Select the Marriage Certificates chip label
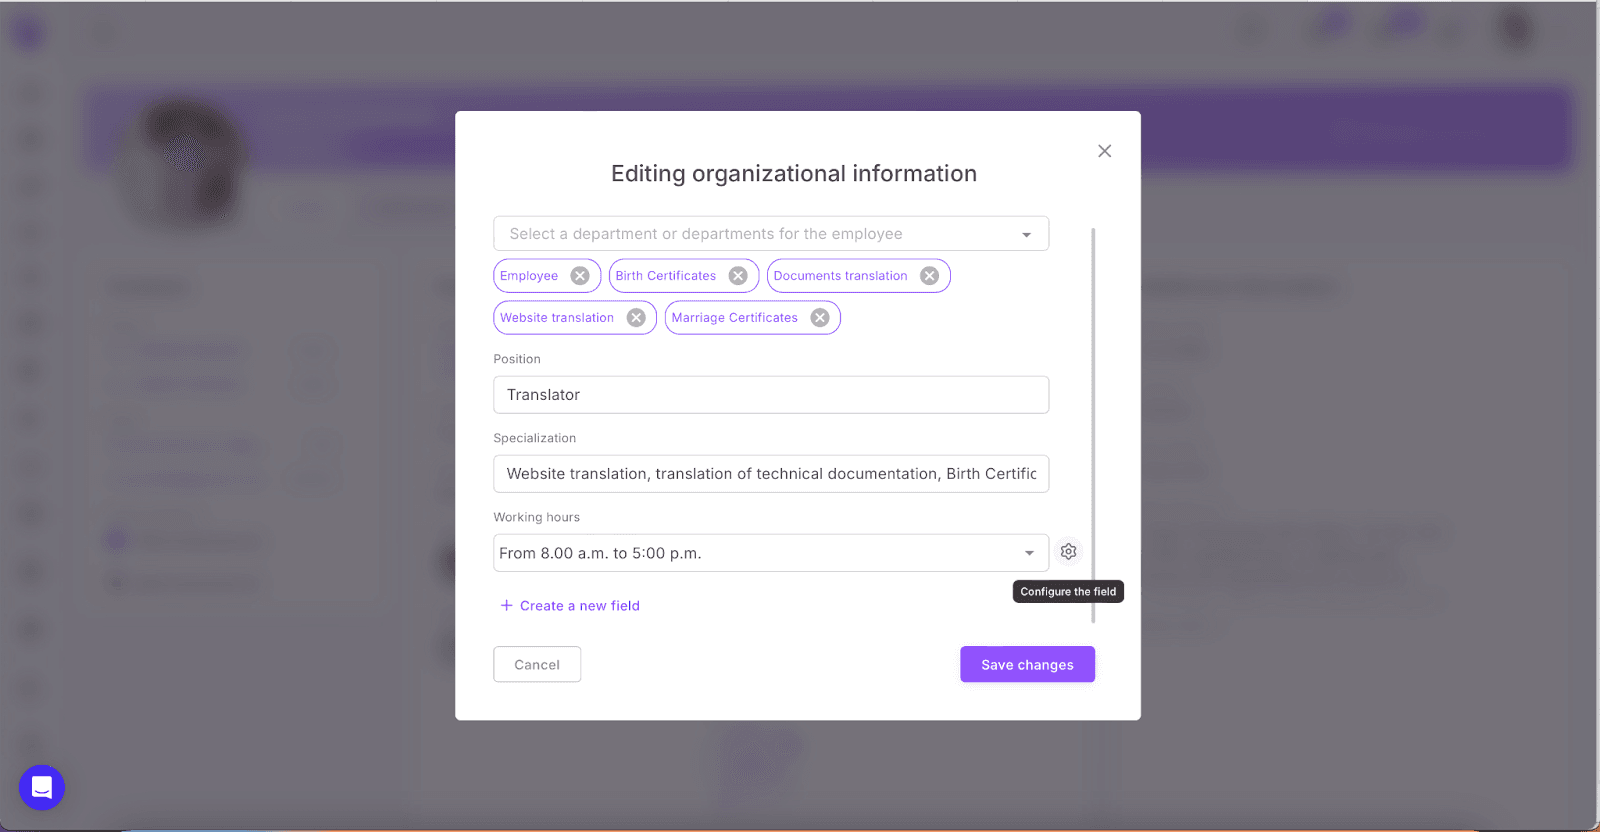This screenshot has height=832, width=1600. (735, 318)
